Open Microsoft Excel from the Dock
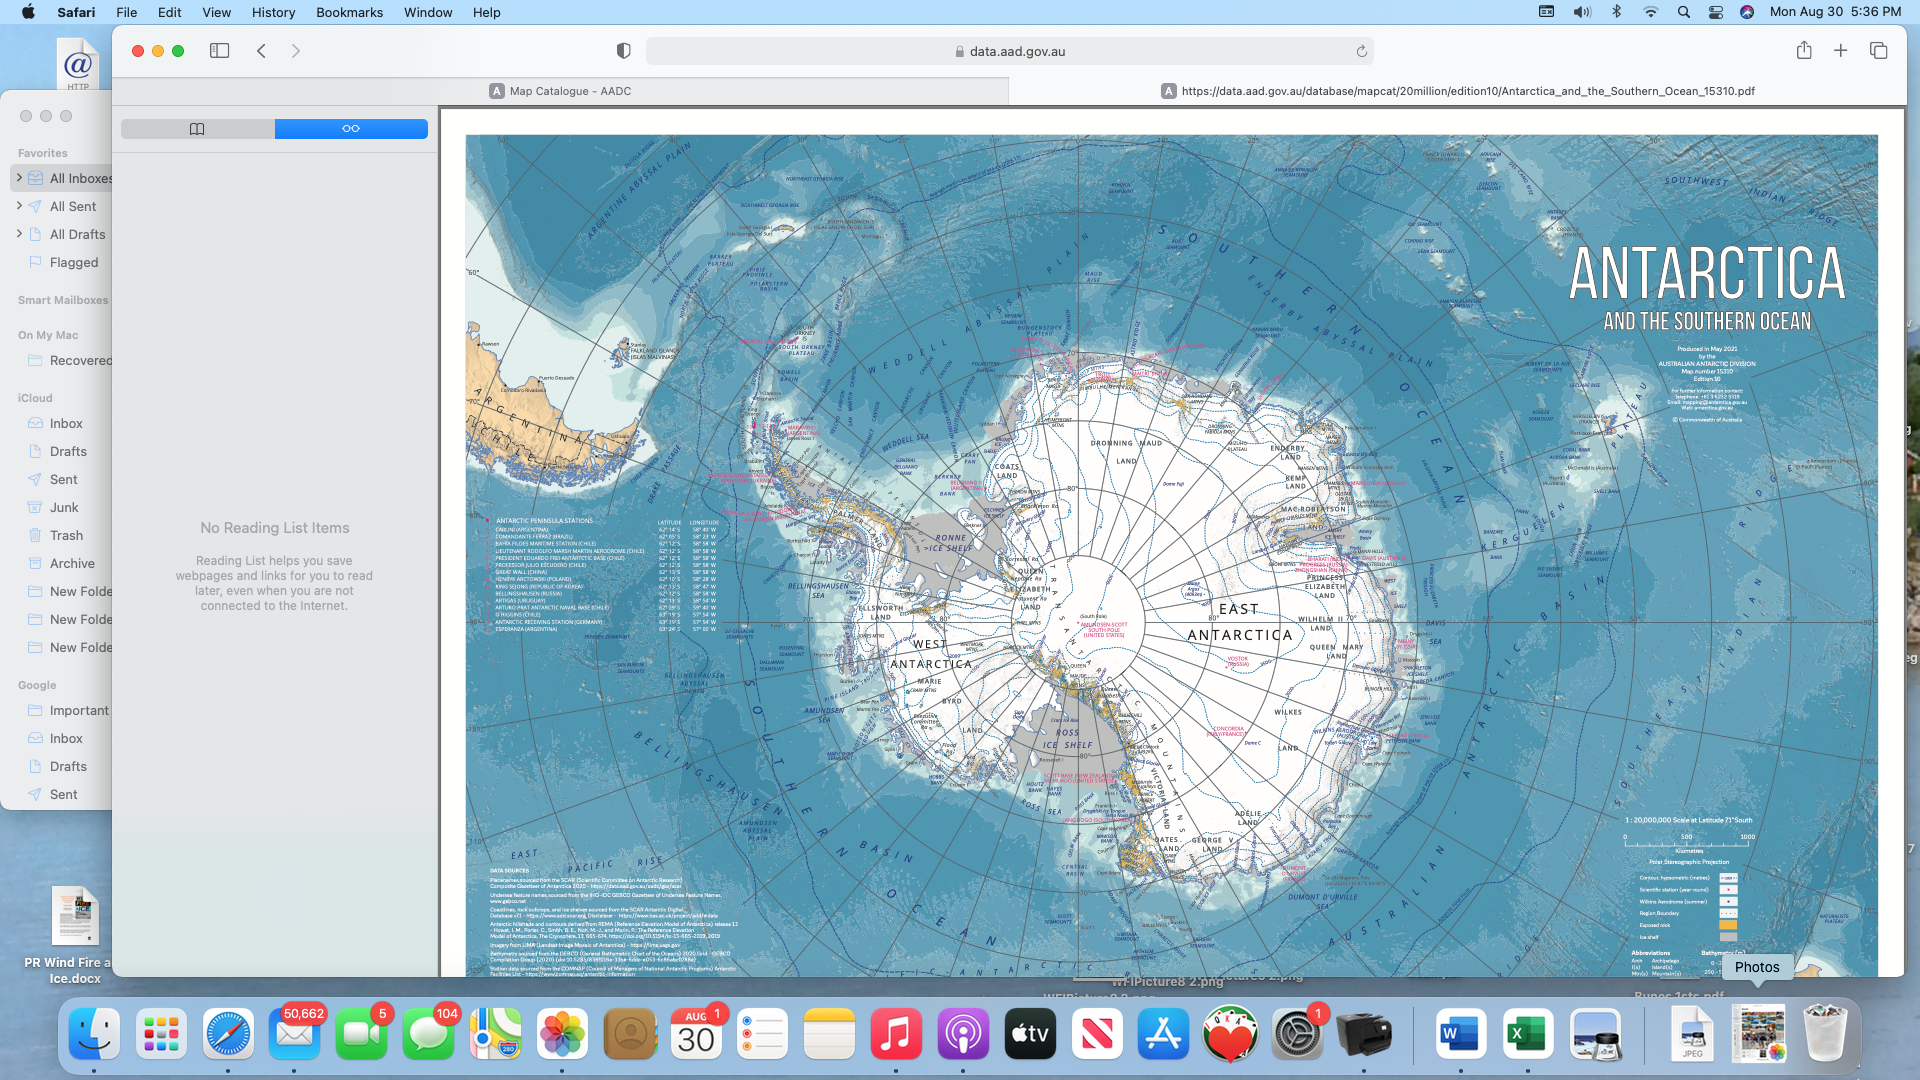 1527,1034
